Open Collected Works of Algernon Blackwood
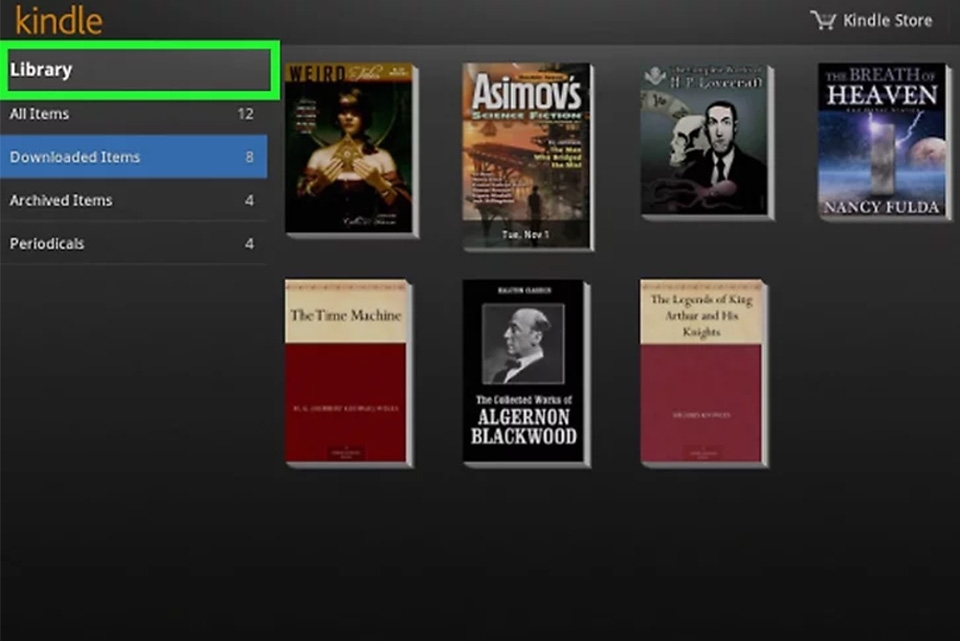This screenshot has width=960, height=641. [526, 373]
